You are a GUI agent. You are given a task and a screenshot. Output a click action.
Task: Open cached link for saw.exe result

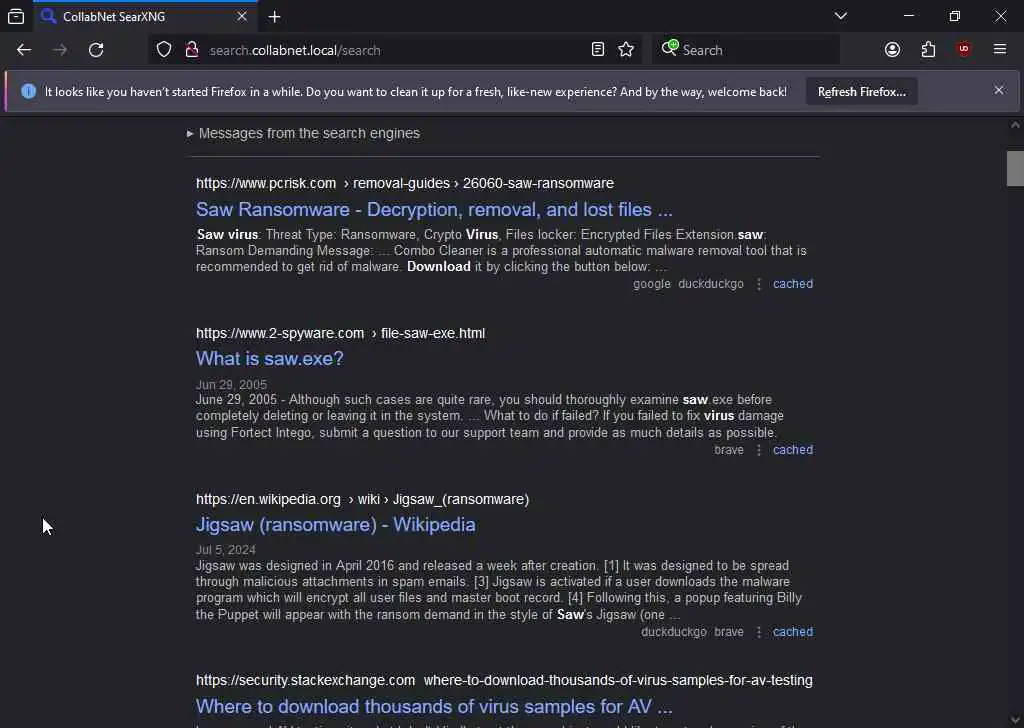tap(793, 450)
